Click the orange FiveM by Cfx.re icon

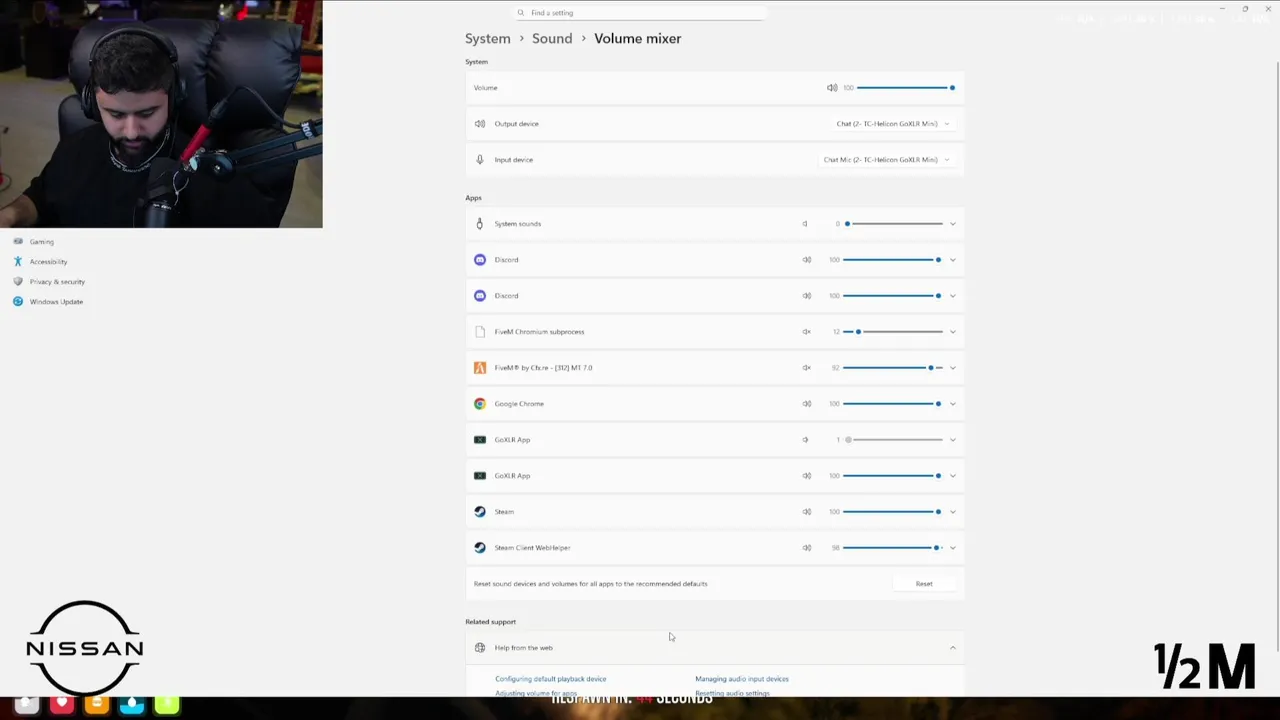click(480, 368)
